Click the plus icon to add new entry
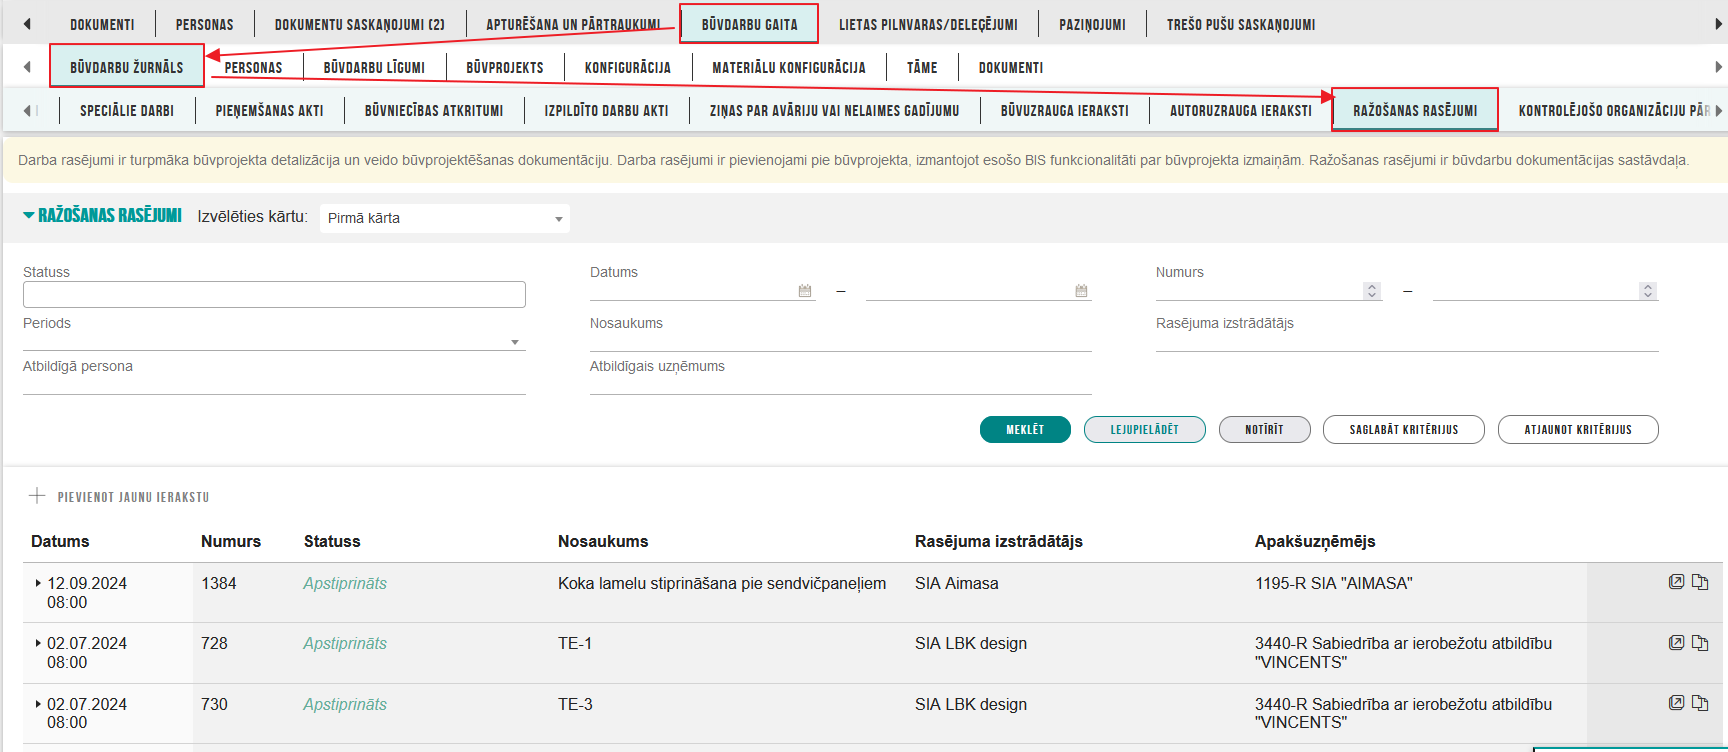 click(37, 495)
